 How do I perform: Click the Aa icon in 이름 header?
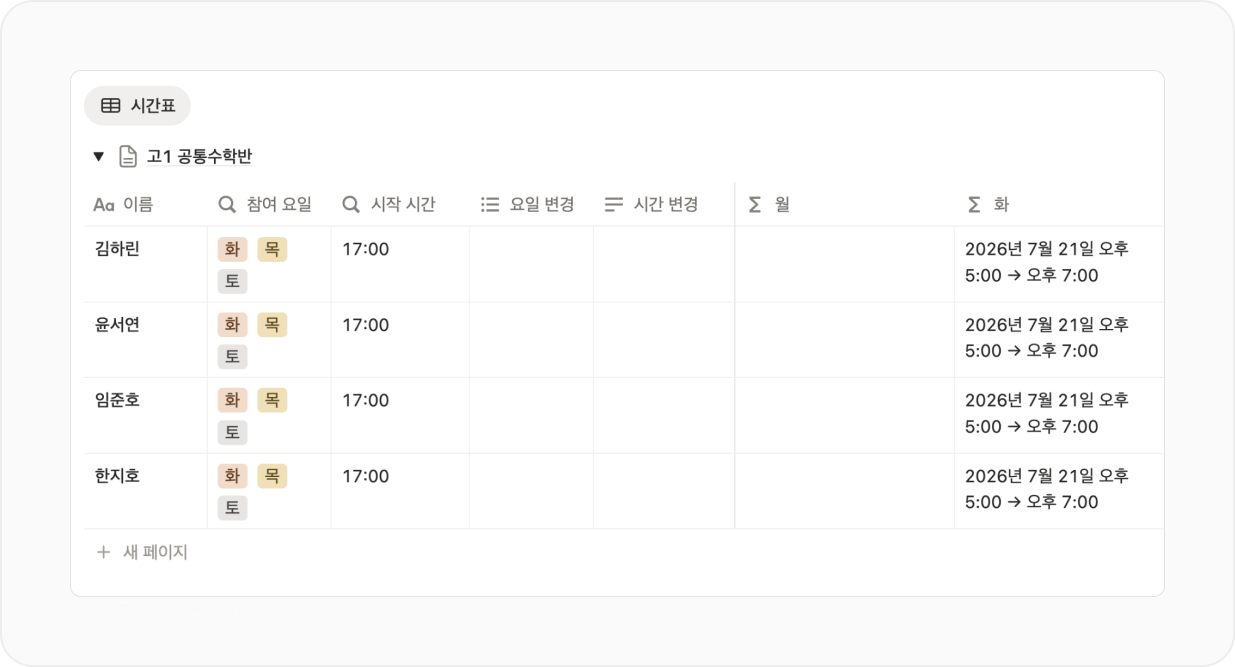pos(104,204)
